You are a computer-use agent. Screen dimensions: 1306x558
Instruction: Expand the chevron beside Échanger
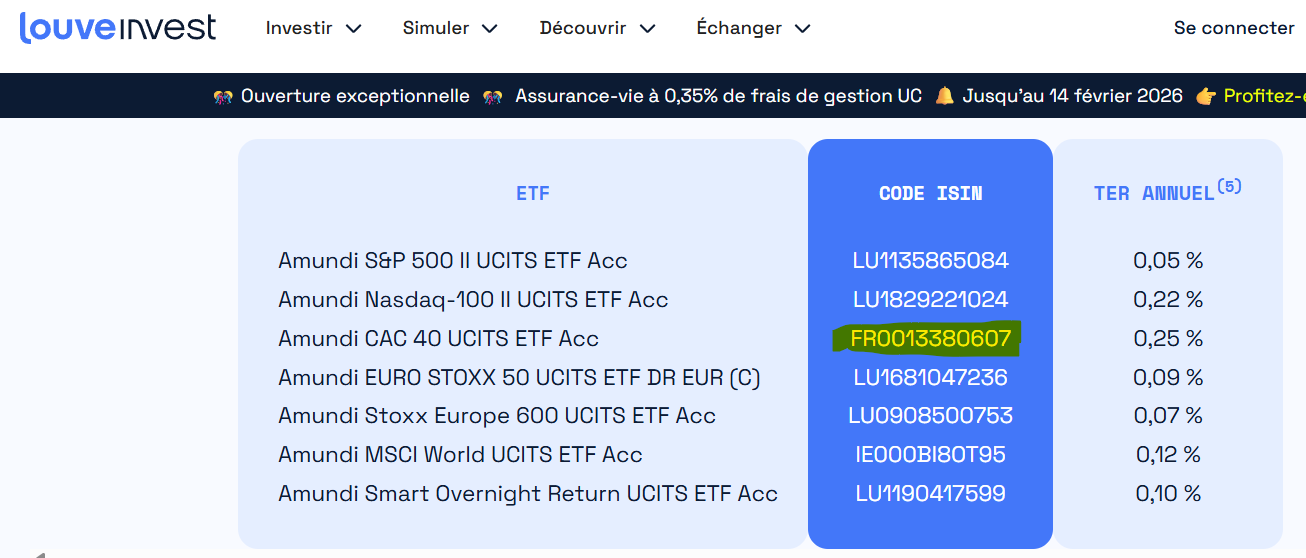click(x=802, y=29)
